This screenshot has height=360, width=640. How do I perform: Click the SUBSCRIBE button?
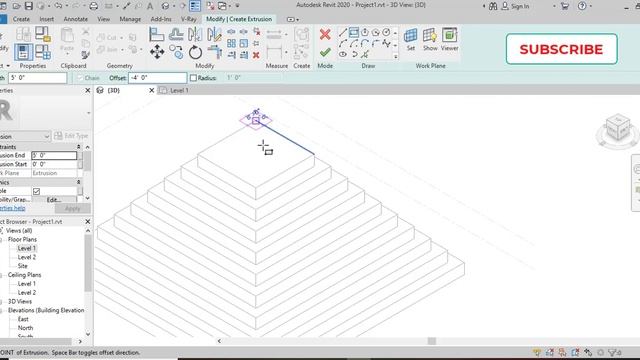click(562, 49)
